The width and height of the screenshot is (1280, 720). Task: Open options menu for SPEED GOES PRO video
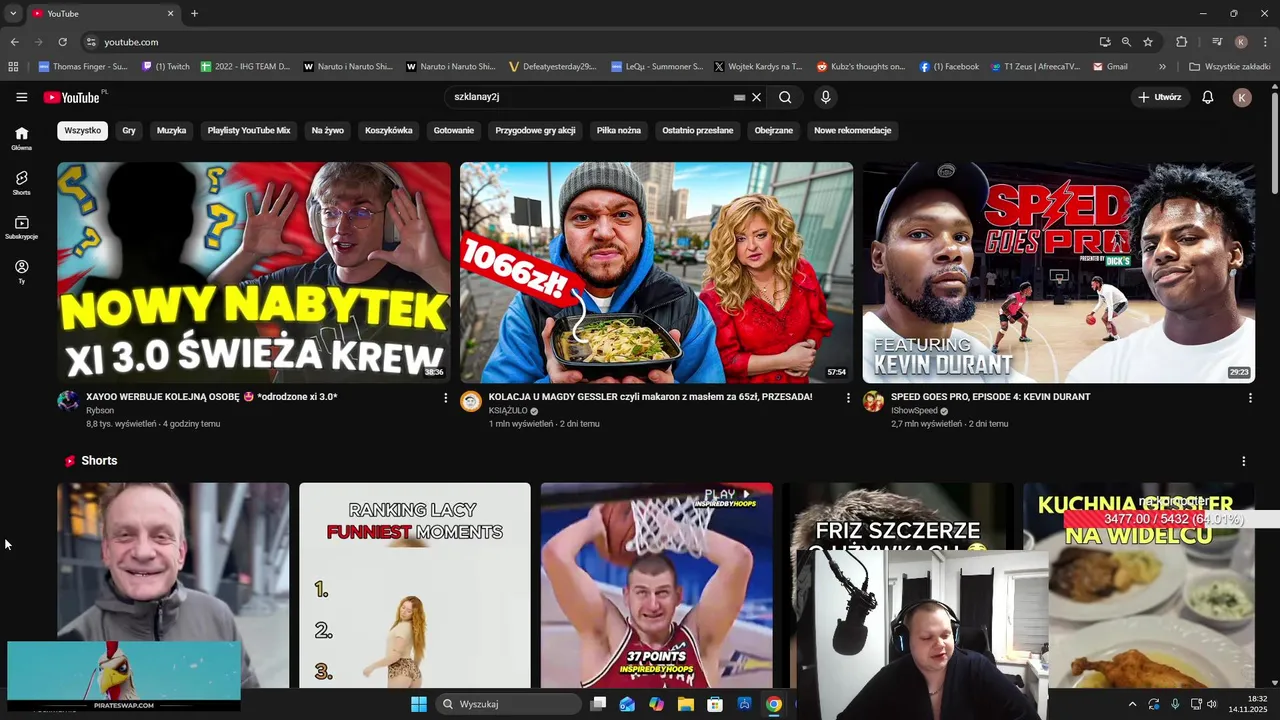pos(1250,398)
